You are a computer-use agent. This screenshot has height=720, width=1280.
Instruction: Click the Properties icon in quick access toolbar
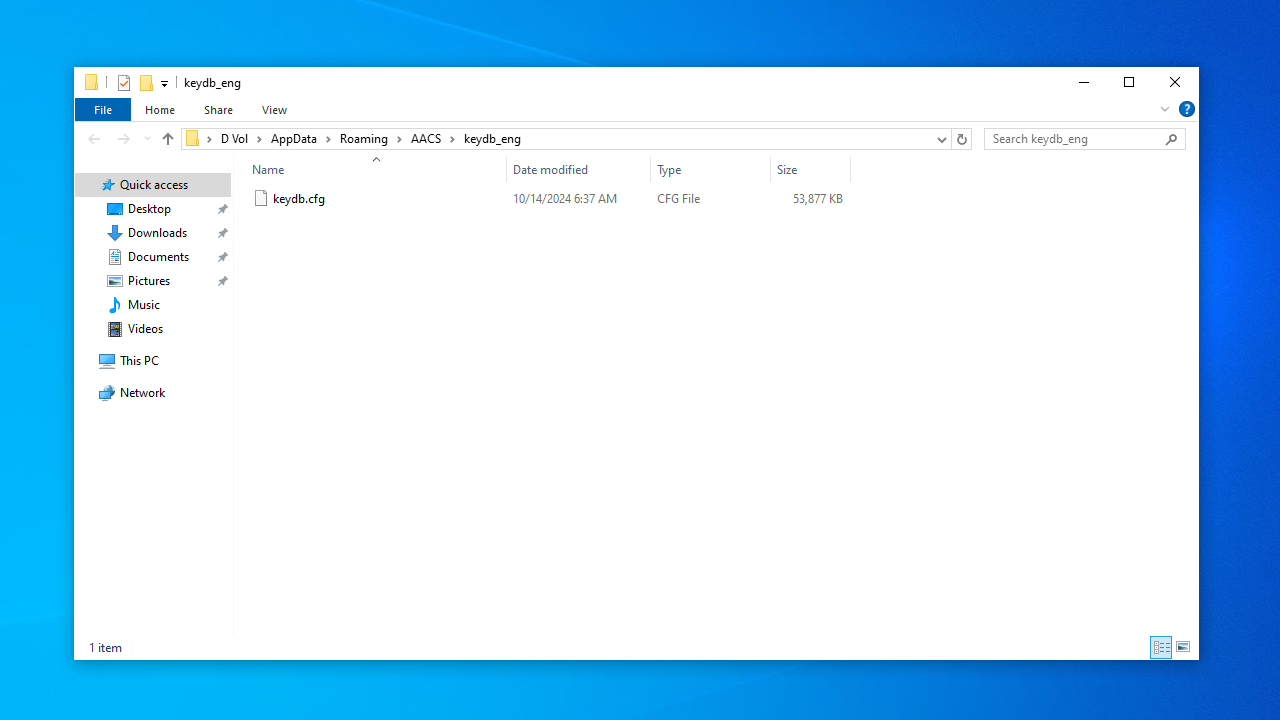pyautogui.click(x=124, y=83)
